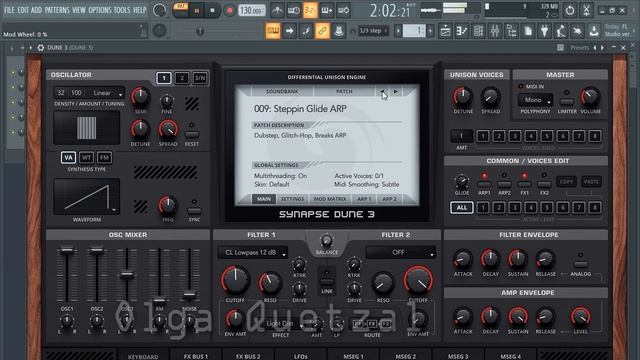The image size is (640, 360).
Task: Toggle the filter envelope ANALOG switch
Action: (x=580, y=264)
